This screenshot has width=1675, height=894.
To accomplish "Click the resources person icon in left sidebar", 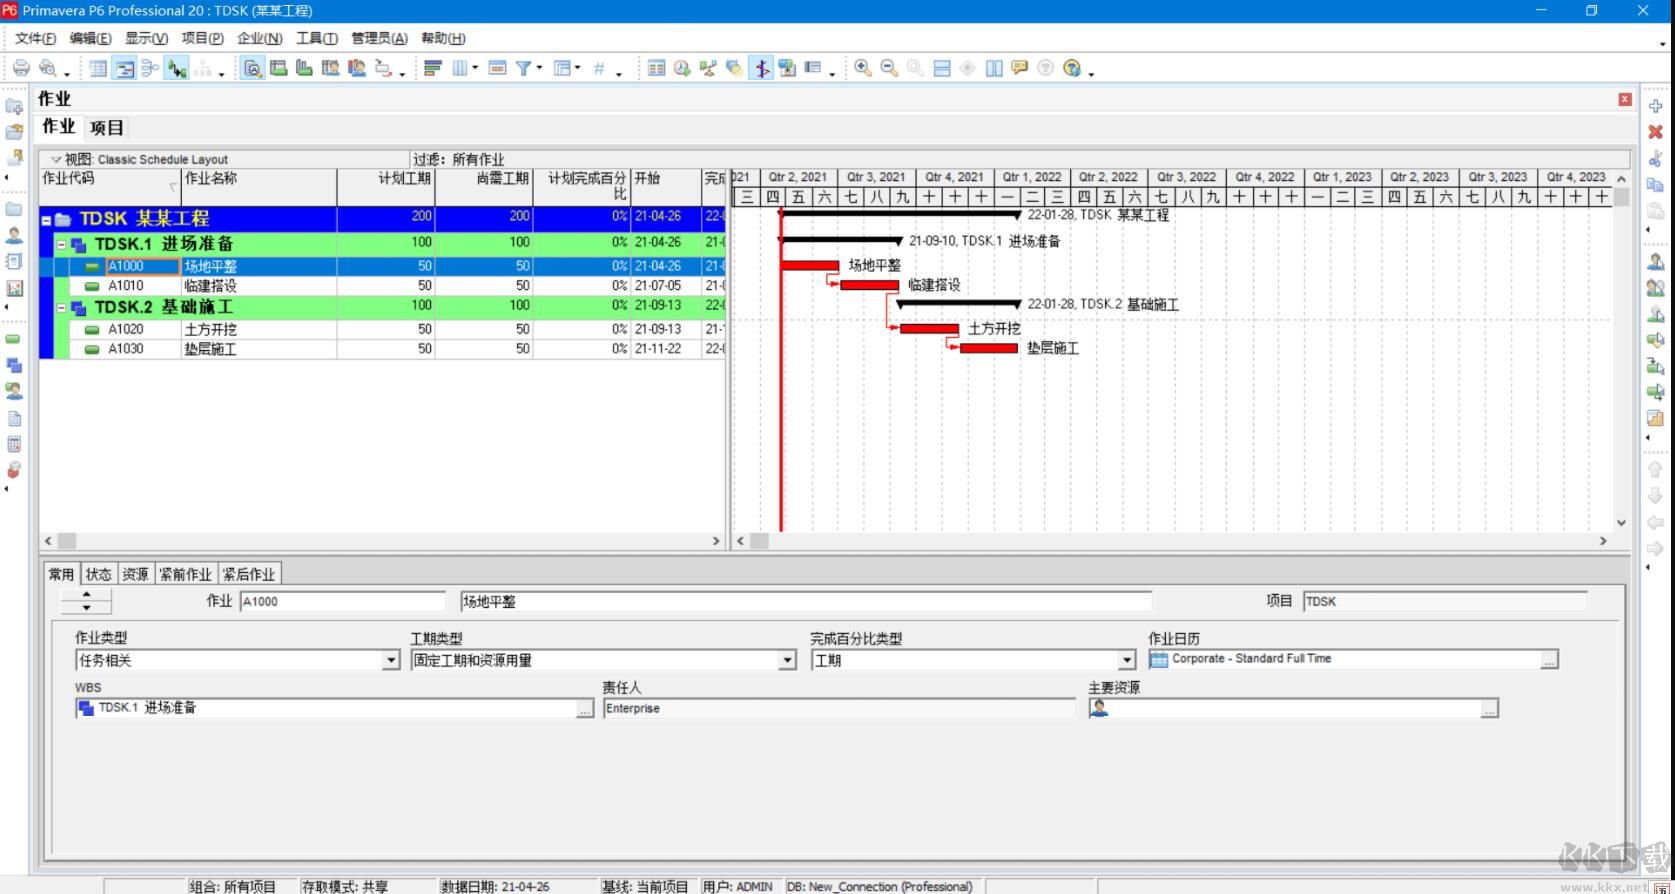I will click(14, 236).
